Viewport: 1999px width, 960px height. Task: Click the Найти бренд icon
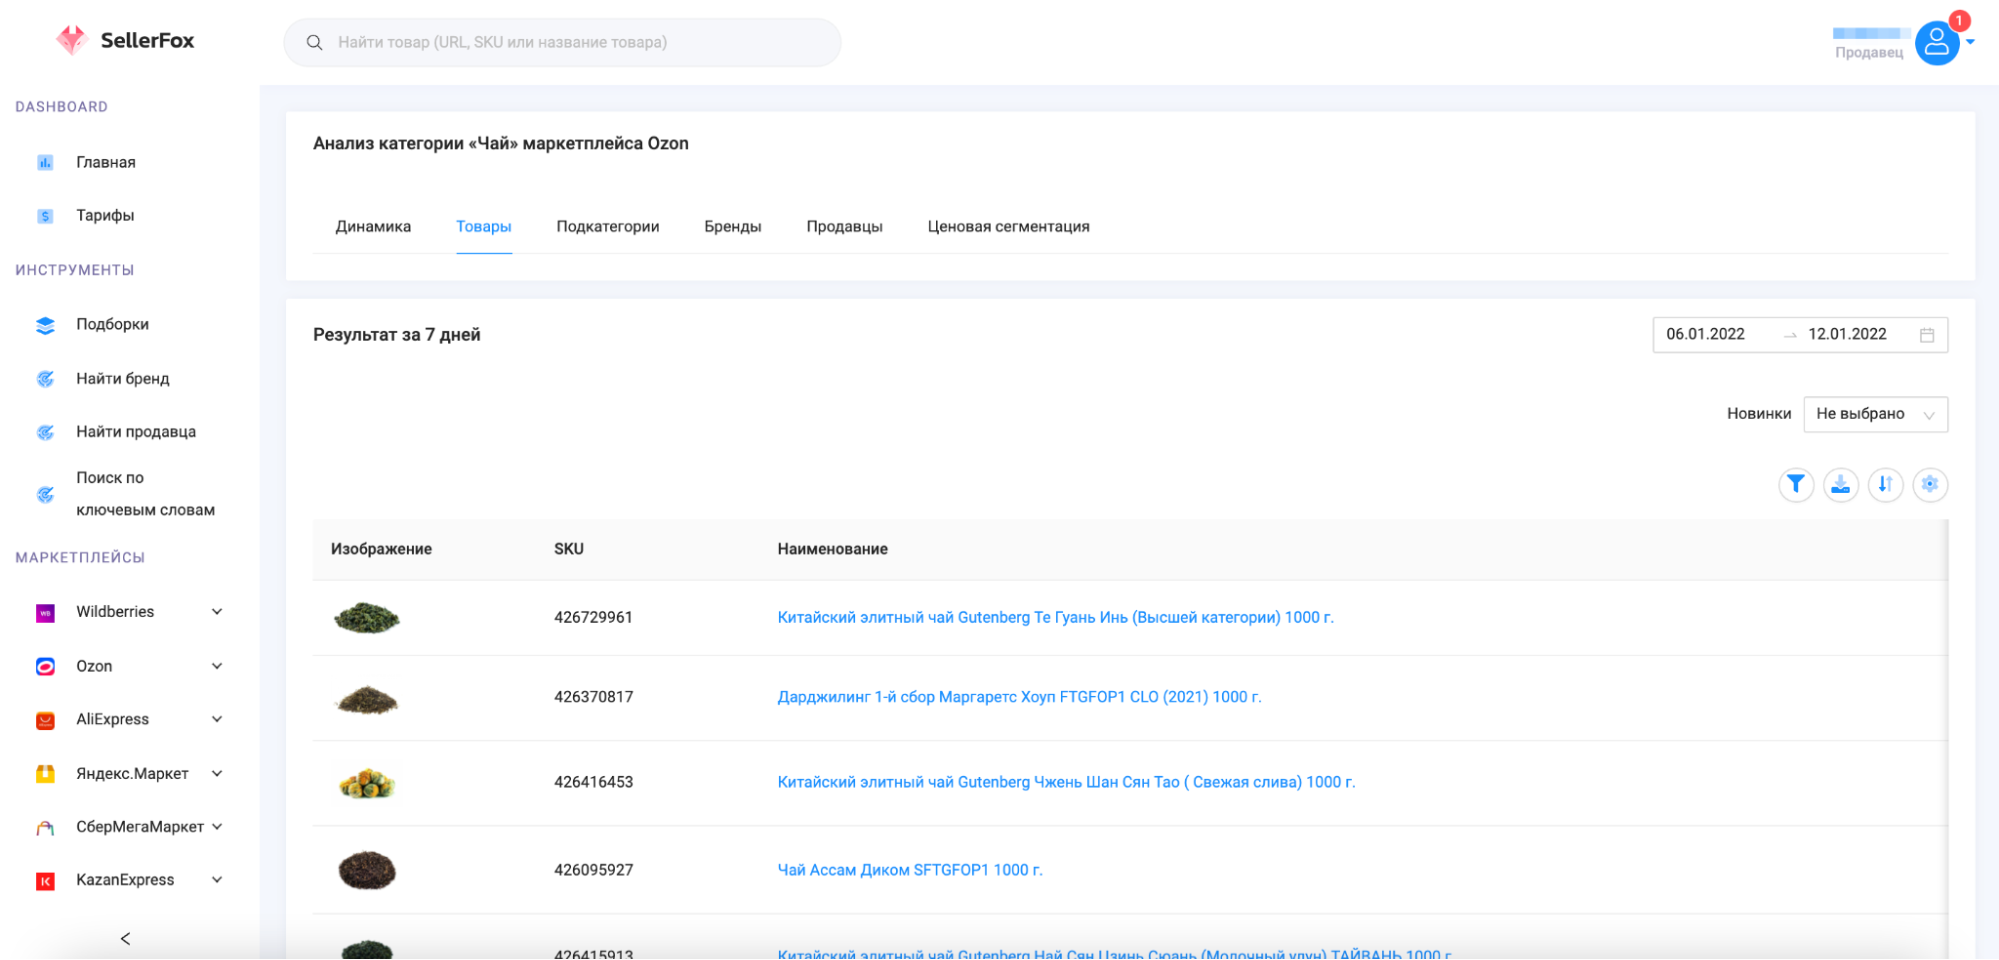[45, 379]
